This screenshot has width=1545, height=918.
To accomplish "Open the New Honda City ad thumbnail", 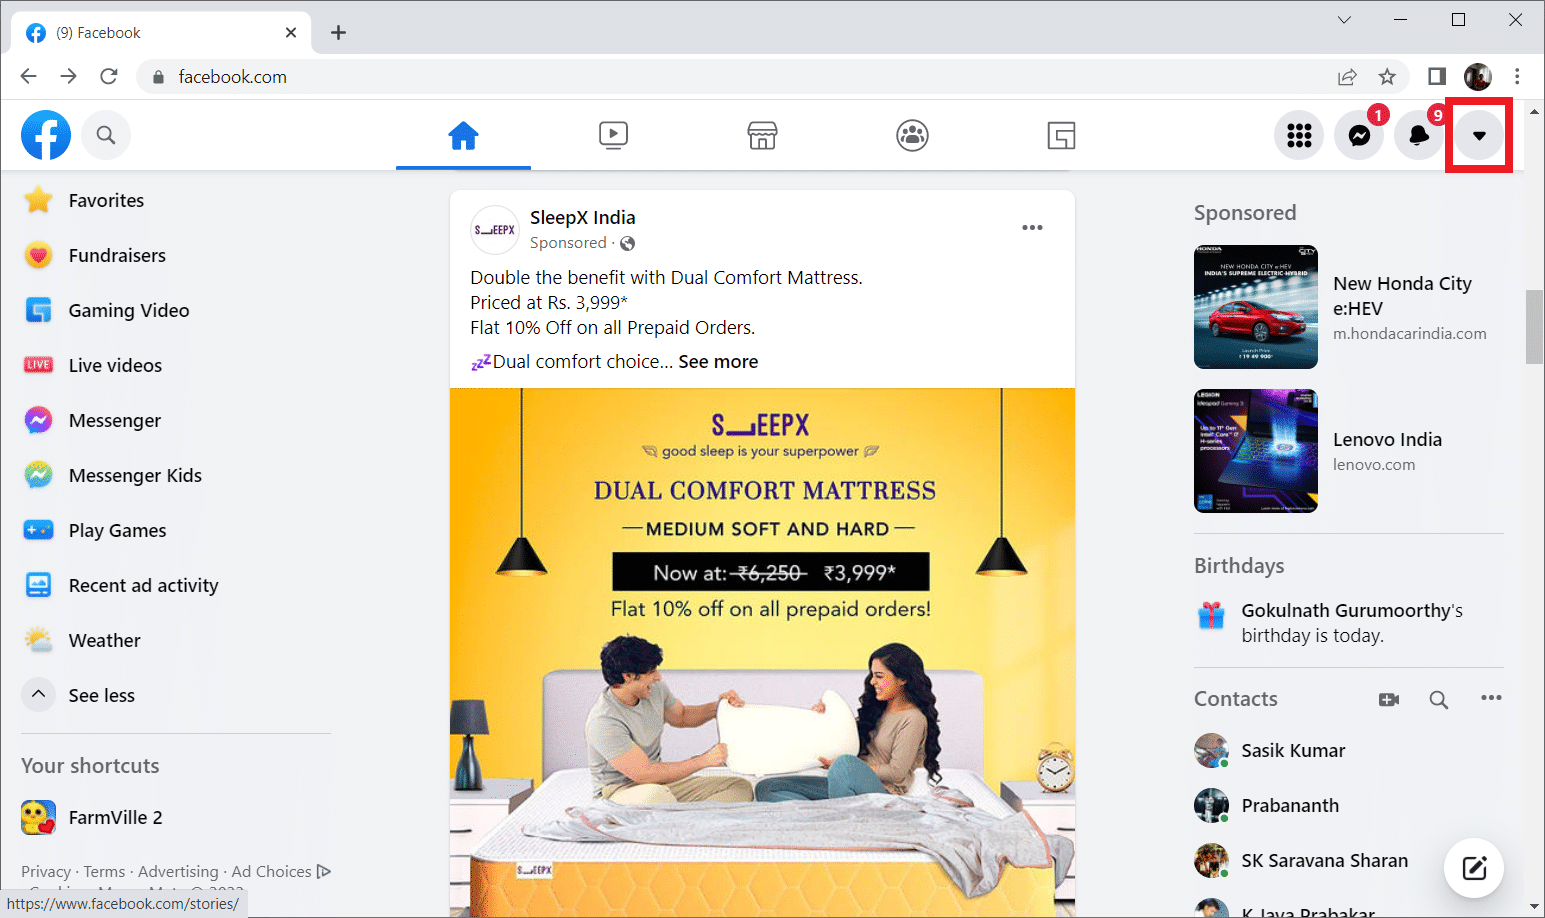I will point(1256,307).
